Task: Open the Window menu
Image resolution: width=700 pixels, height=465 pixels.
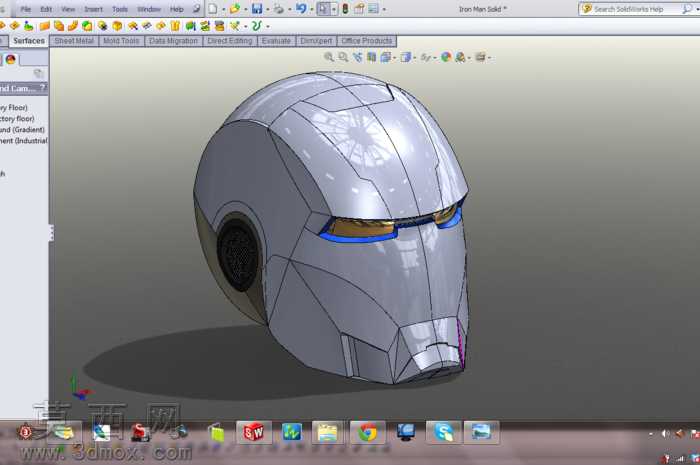Action: pyautogui.click(x=149, y=9)
